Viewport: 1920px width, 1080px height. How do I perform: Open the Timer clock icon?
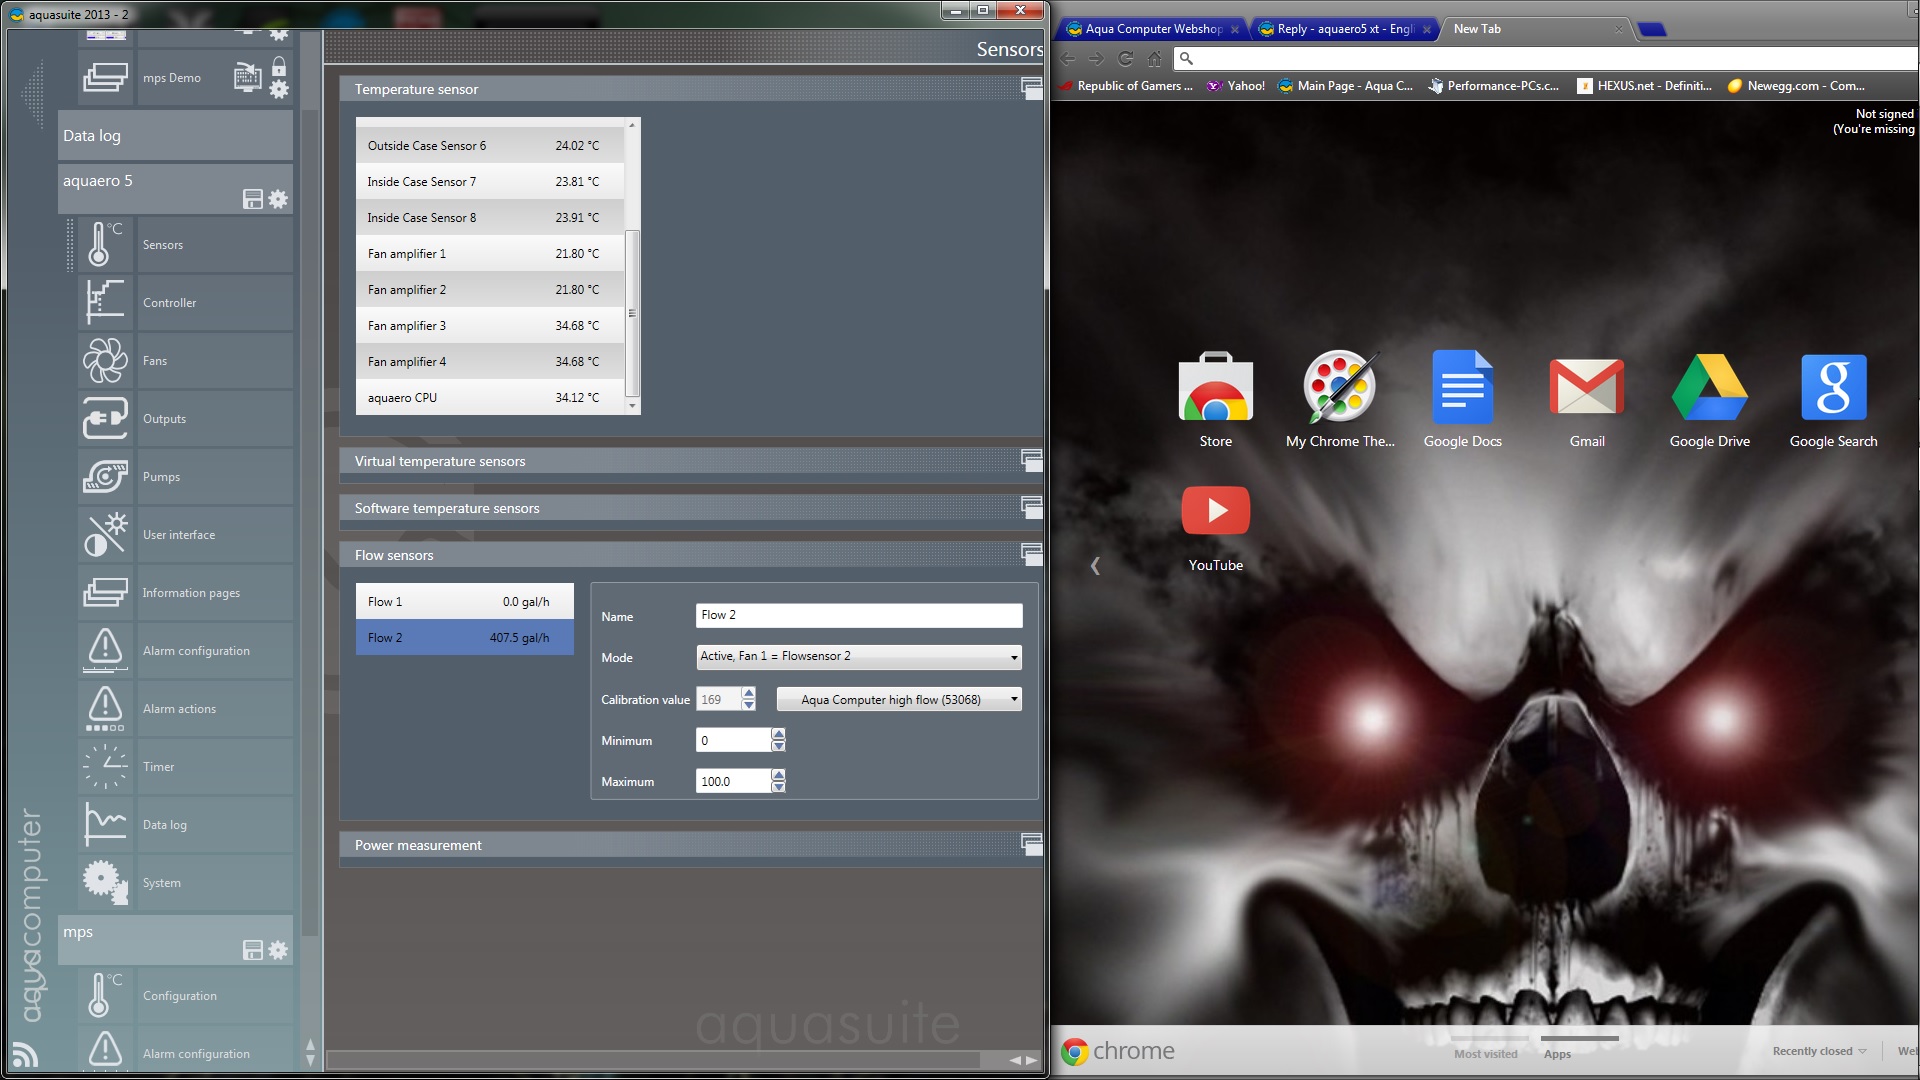(x=105, y=767)
